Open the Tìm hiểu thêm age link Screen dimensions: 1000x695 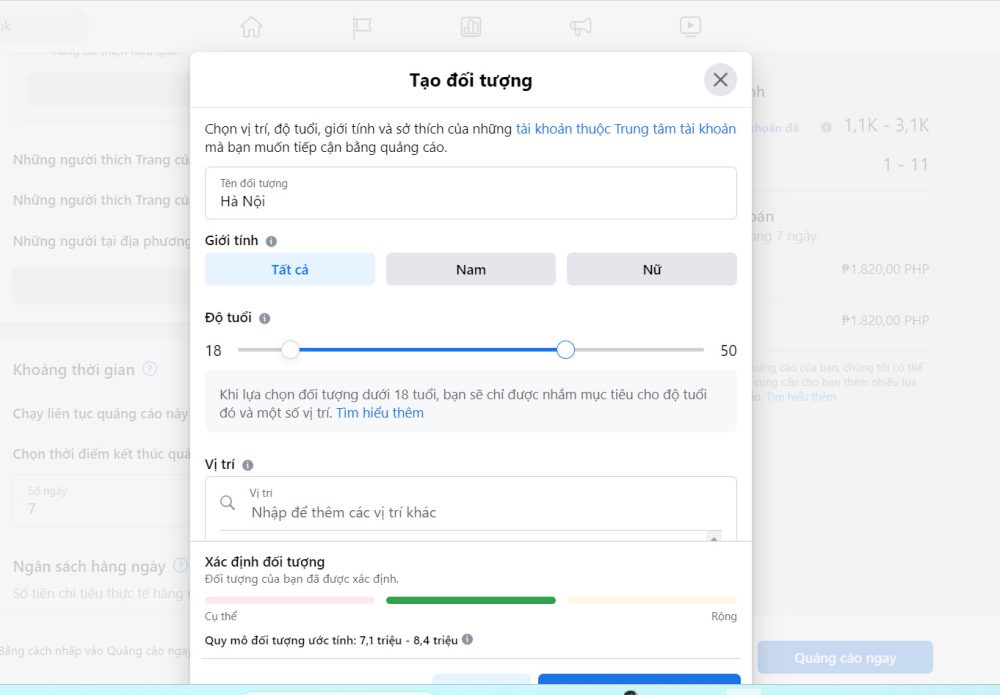[380, 413]
